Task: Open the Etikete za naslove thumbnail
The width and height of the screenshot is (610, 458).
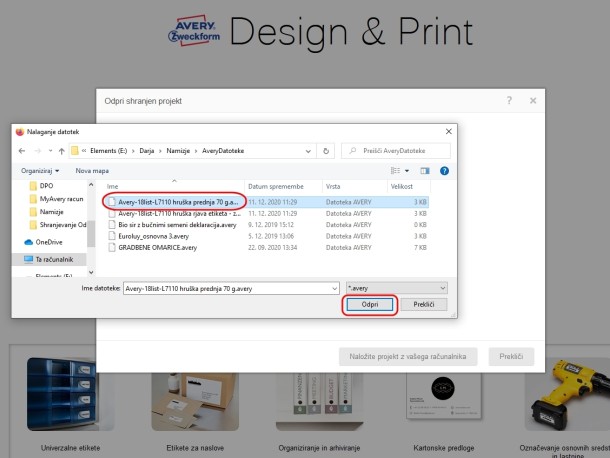Action: 195,402
